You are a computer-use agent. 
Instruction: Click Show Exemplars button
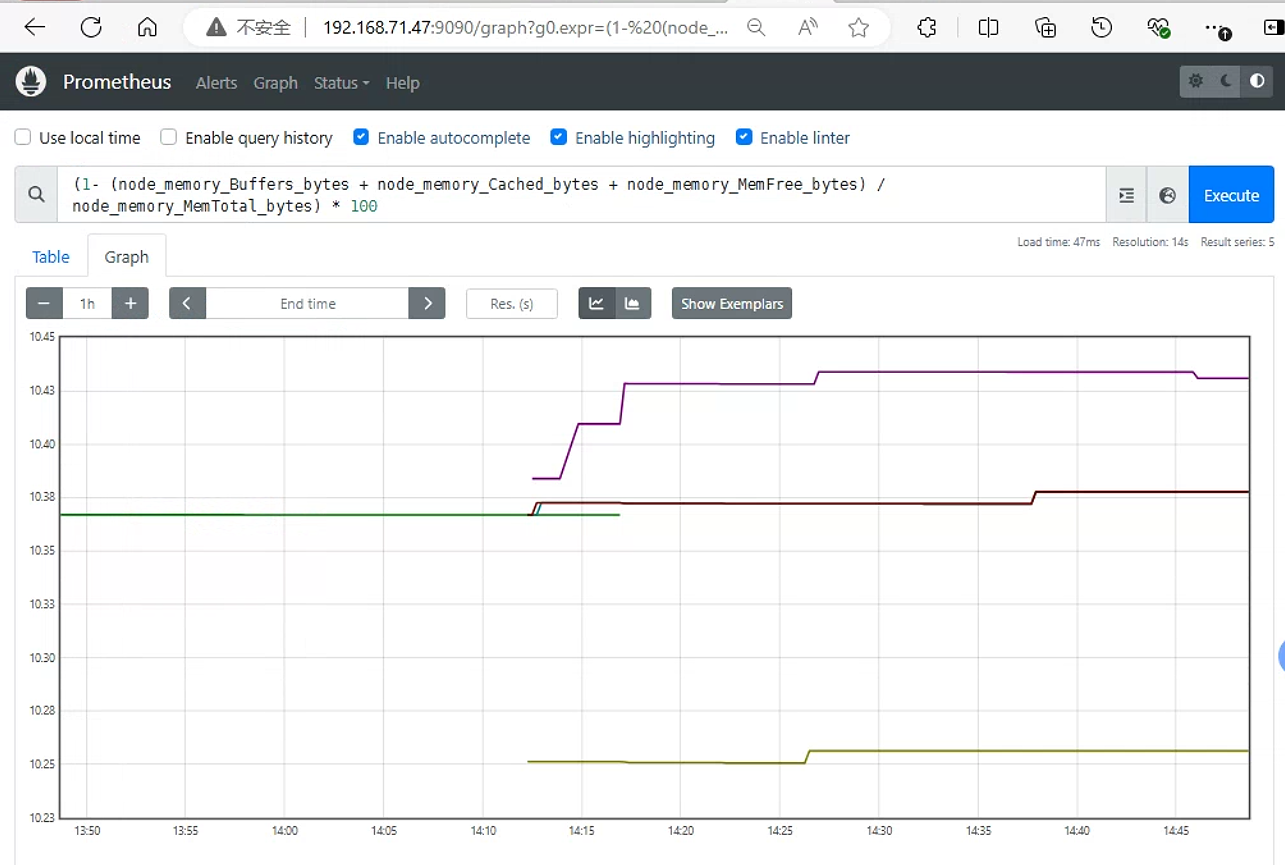pyautogui.click(x=732, y=303)
